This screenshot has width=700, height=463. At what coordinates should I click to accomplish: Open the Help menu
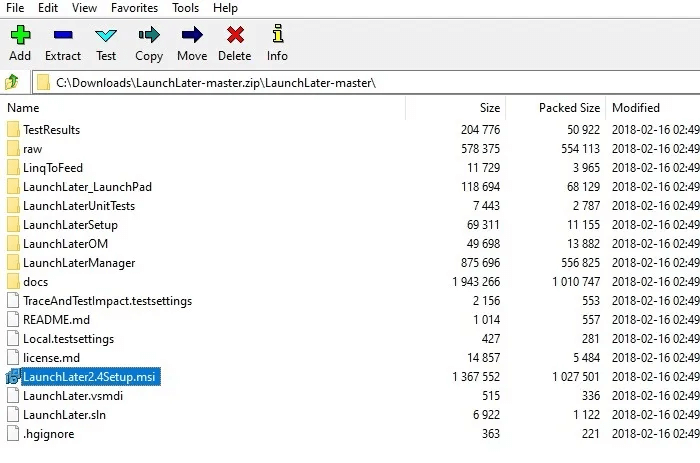point(225,8)
